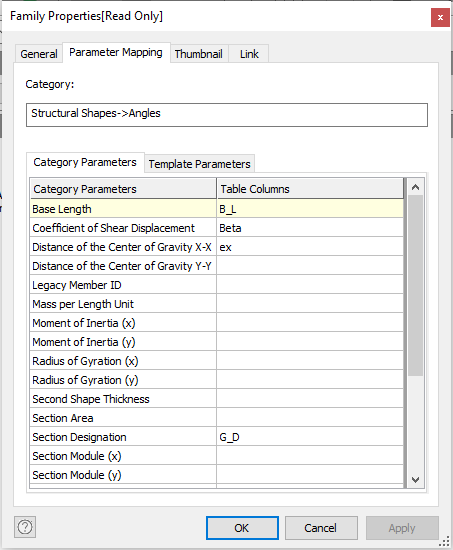Viewport: 453px width, 550px height.
Task: Close the Family Properties dialog
Action: [x=440, y=17]
